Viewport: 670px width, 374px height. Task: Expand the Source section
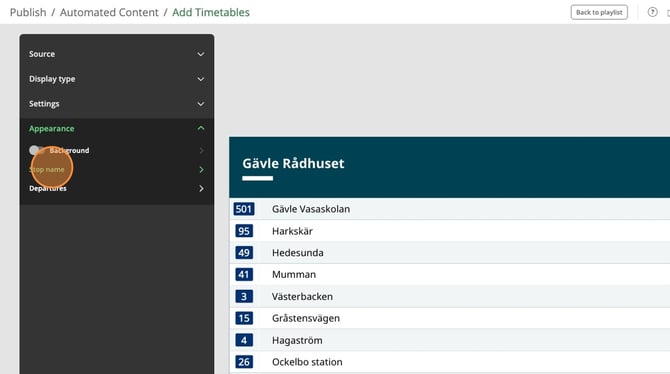tap(117, 54)
